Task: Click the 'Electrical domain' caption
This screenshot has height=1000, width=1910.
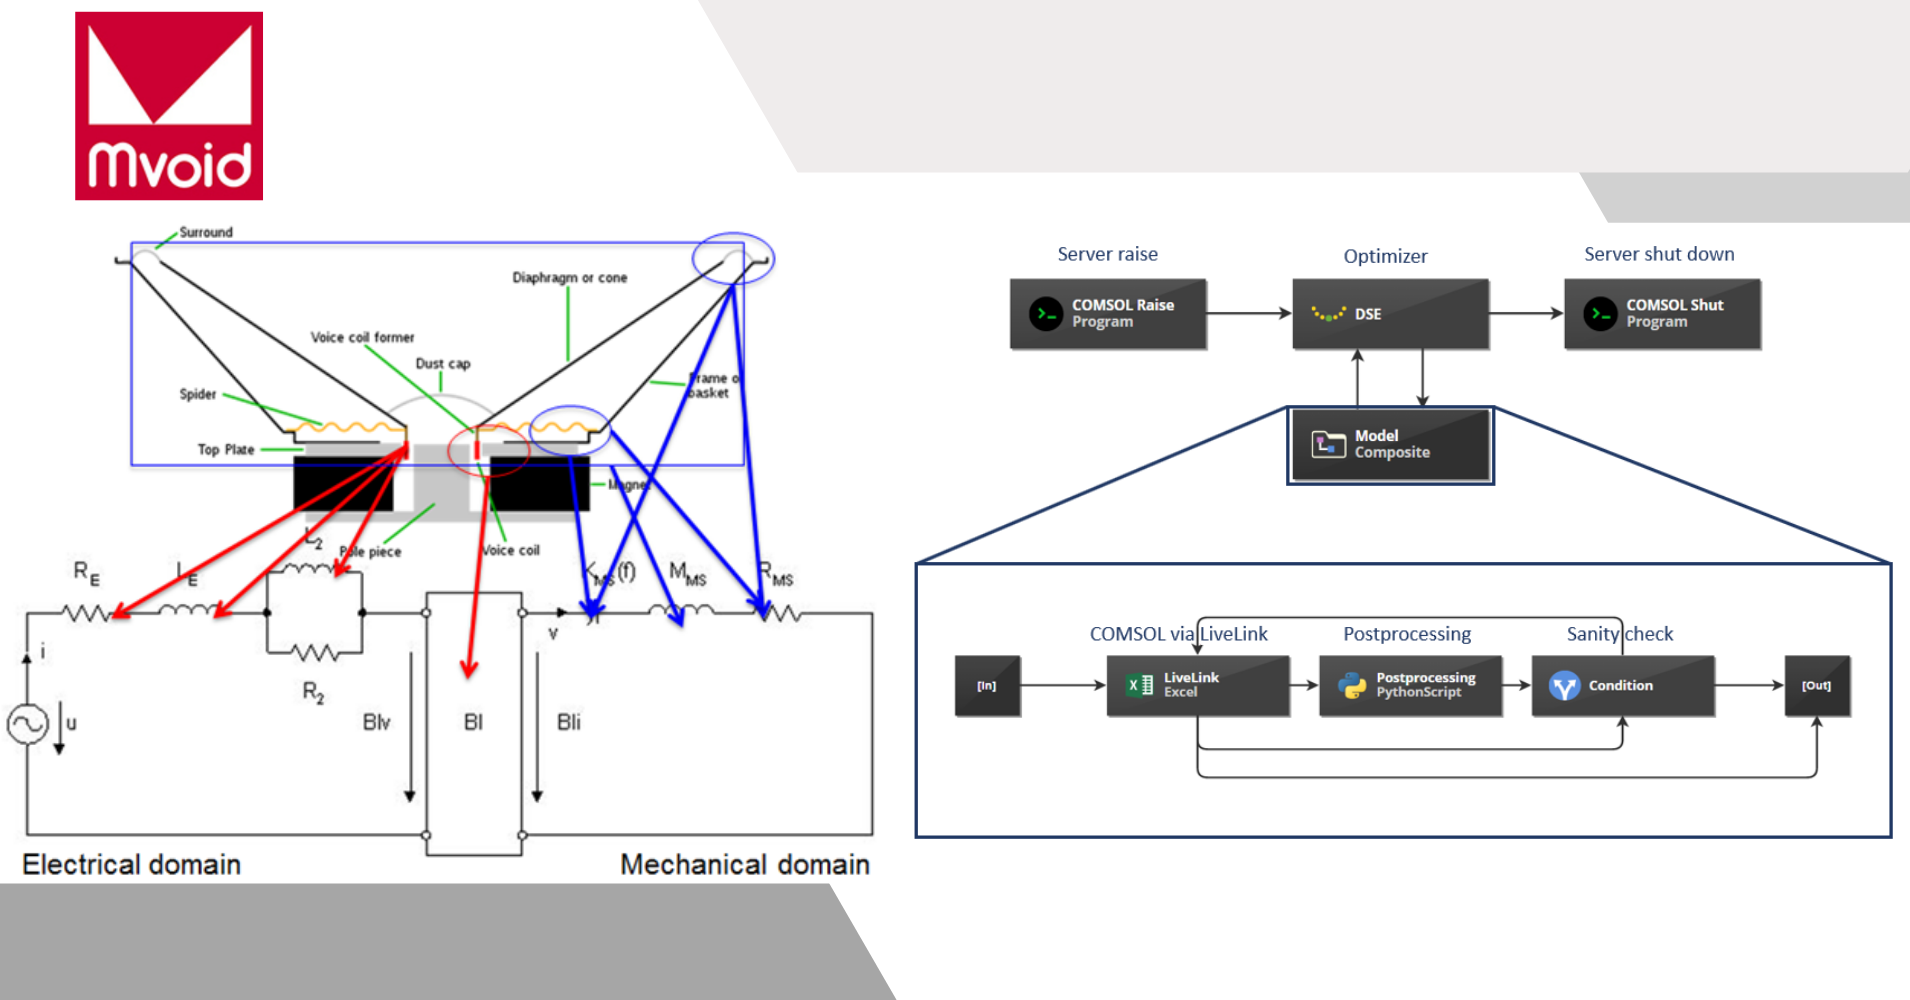Action: coord(131,864)
